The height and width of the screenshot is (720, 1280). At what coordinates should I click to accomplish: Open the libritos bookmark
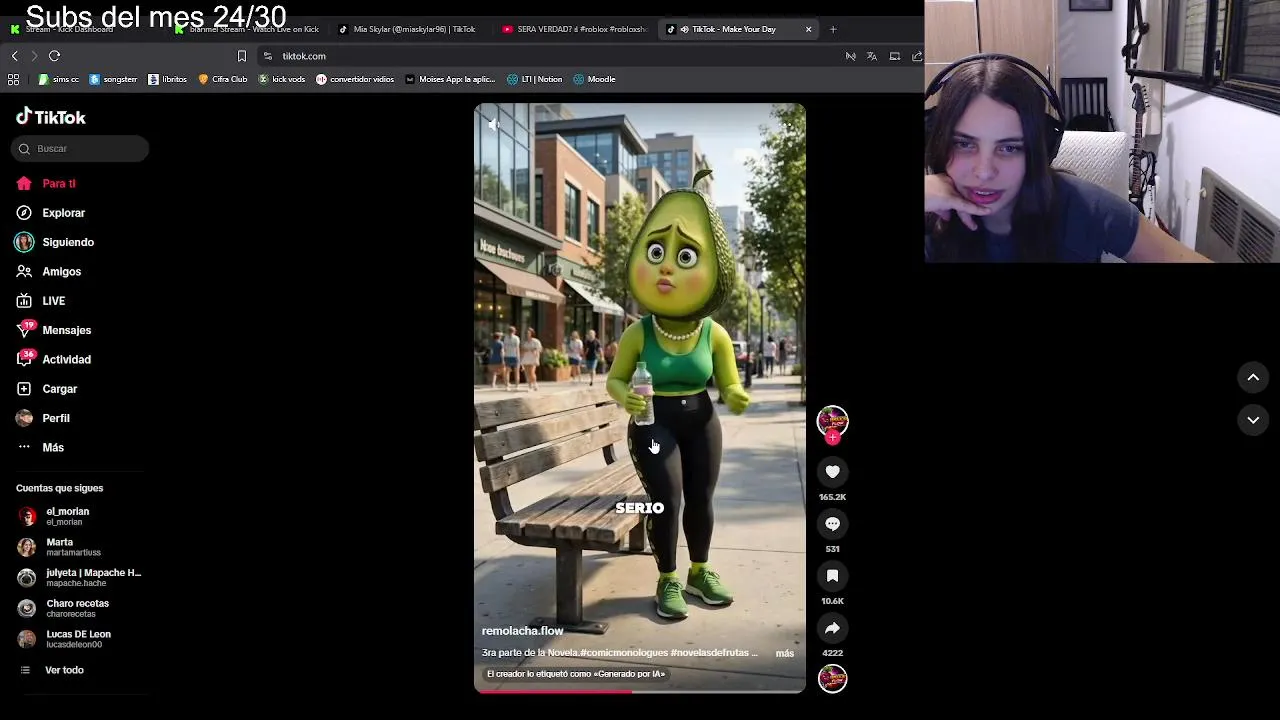pyautogui.click(x=167, y=79)
